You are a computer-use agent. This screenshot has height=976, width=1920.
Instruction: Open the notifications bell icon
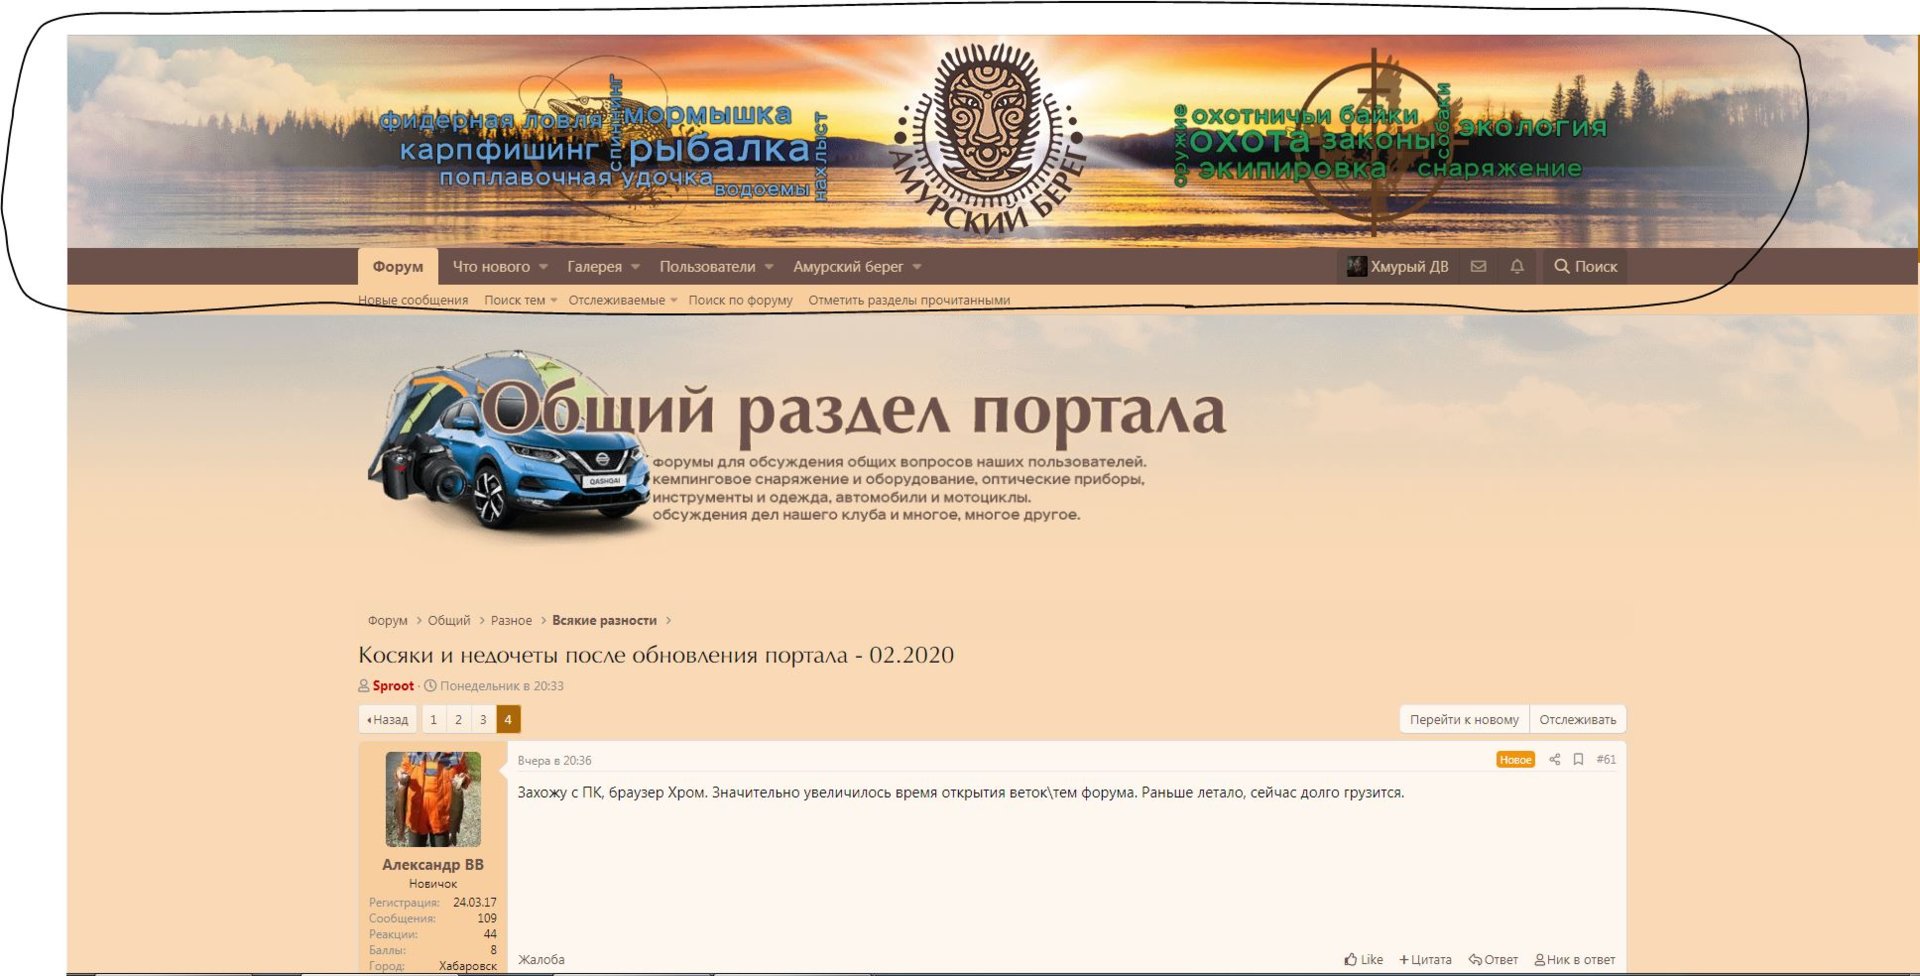1517,267
